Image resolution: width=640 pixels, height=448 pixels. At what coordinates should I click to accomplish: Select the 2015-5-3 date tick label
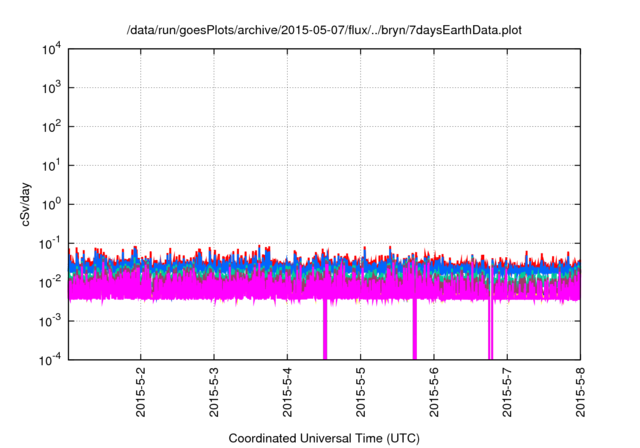pyautogui.click(x=214, y=392)
